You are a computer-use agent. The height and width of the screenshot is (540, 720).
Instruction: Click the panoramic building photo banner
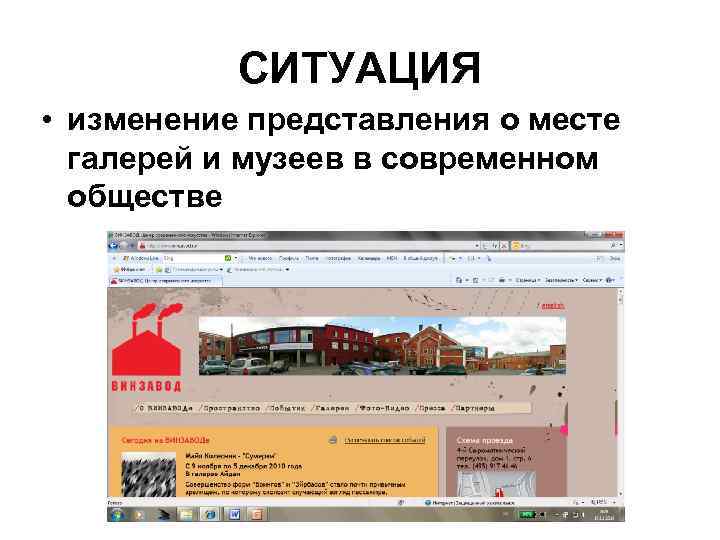(382, 346)
